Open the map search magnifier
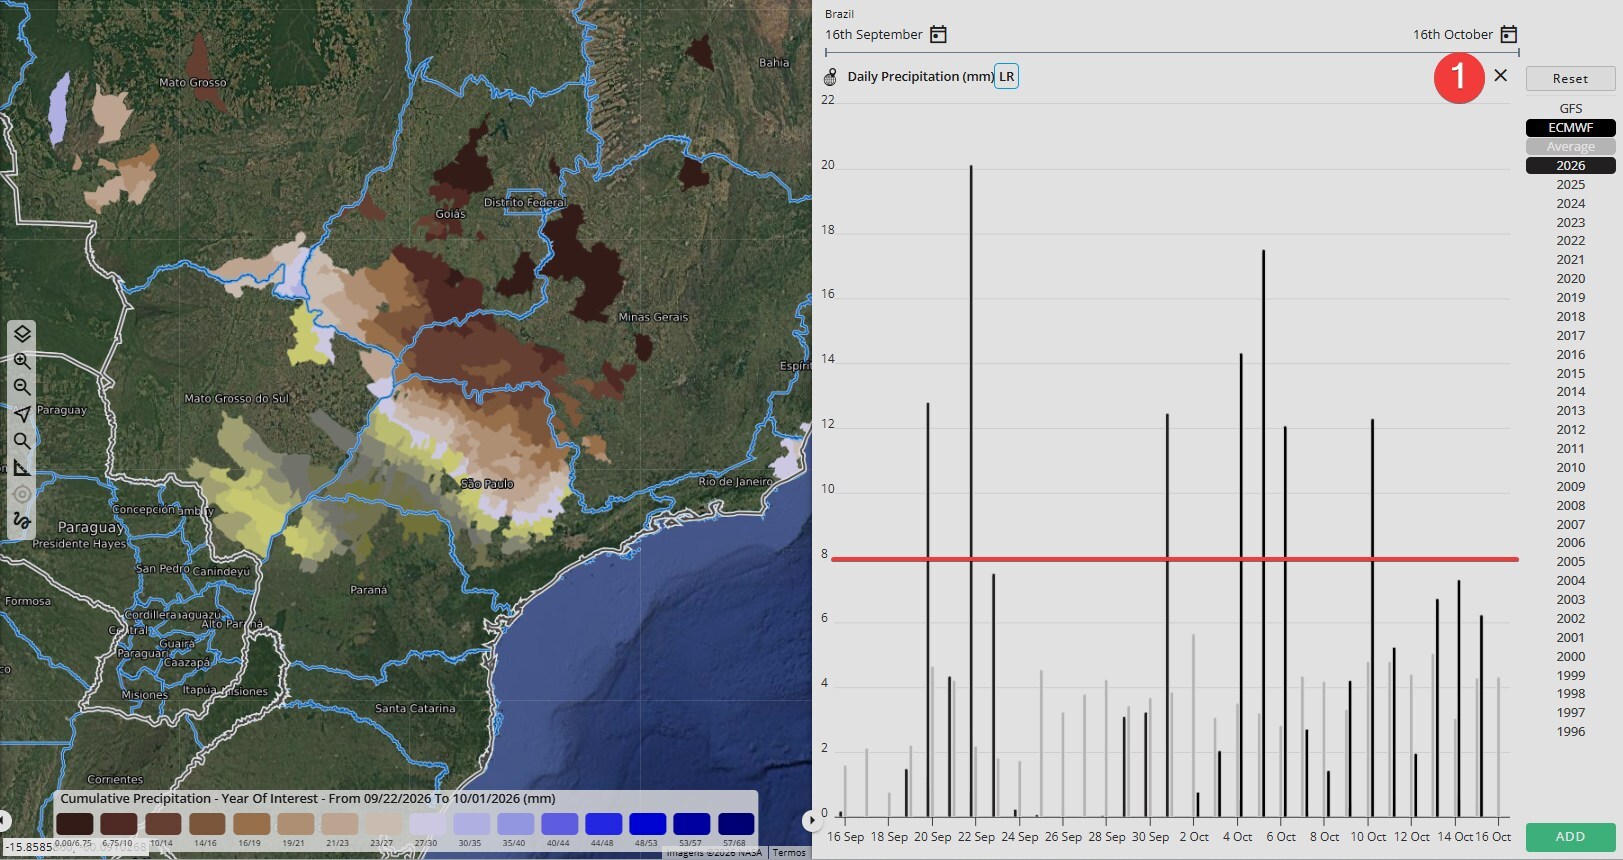 pos(22,441)
